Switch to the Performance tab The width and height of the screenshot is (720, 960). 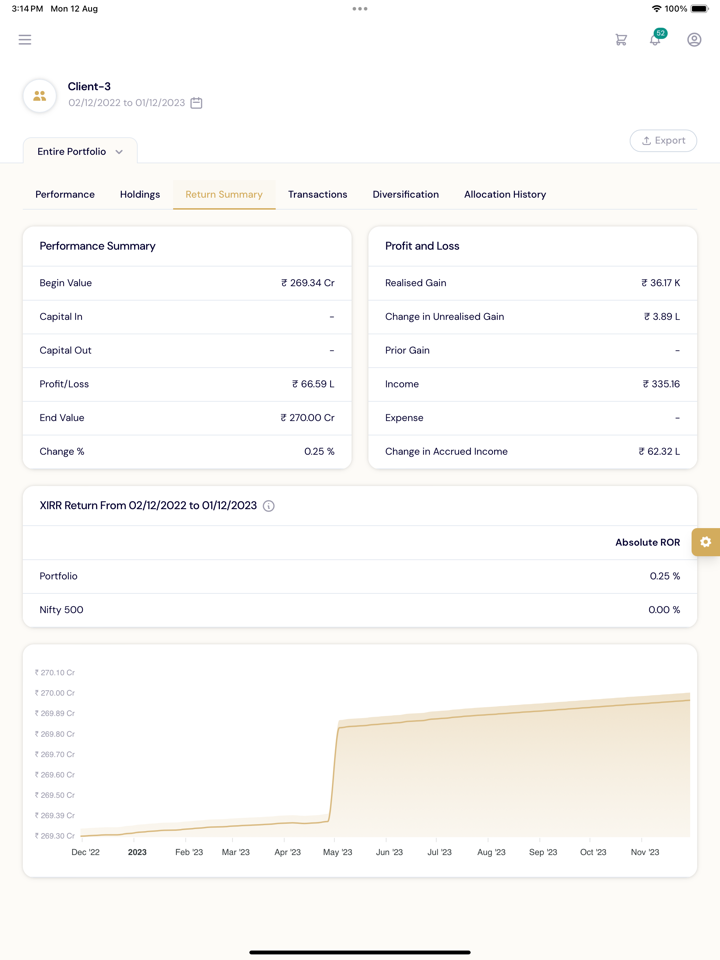coord(65,194)
